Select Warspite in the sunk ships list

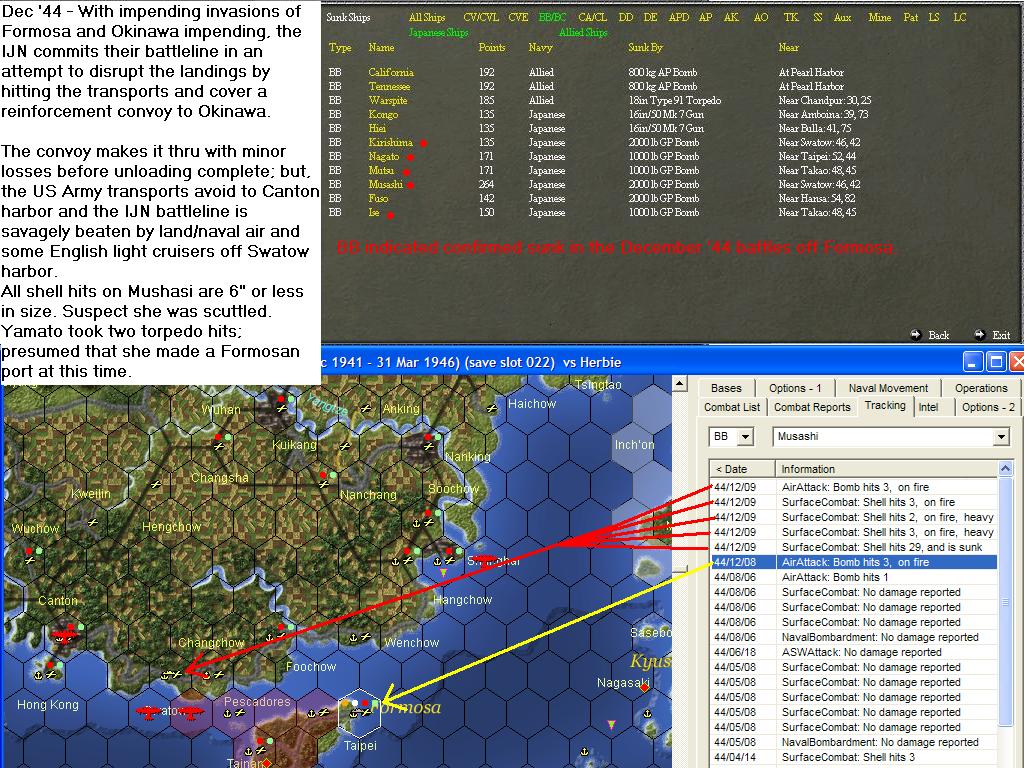388,101
